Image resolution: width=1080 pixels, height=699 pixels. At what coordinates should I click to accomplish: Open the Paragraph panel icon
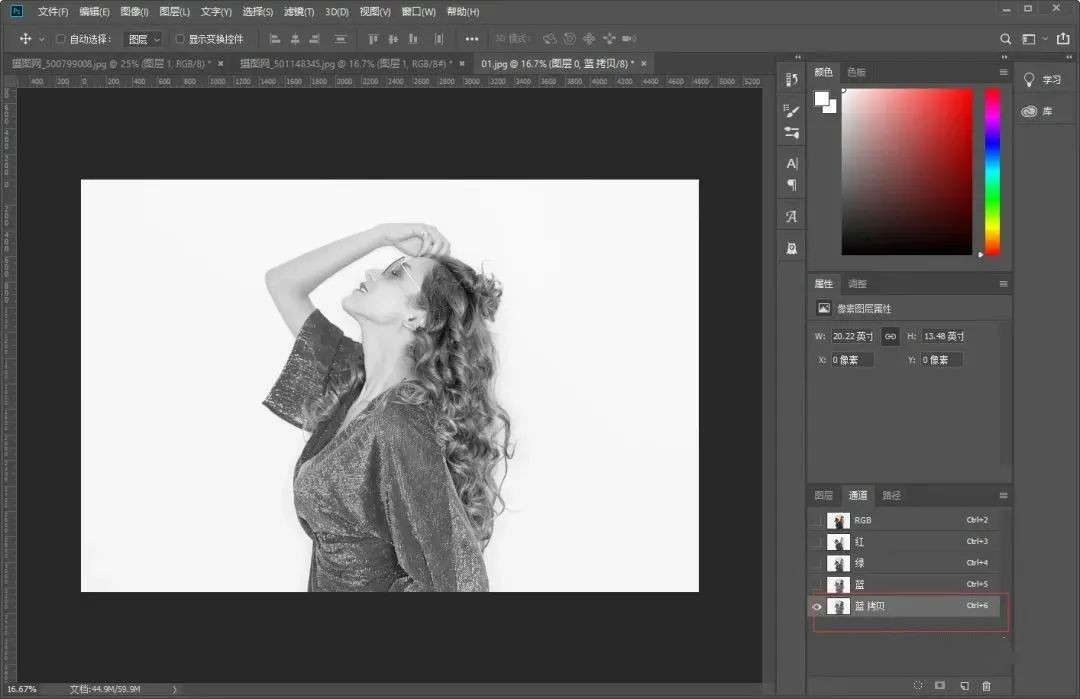click(x=792, y=185)
